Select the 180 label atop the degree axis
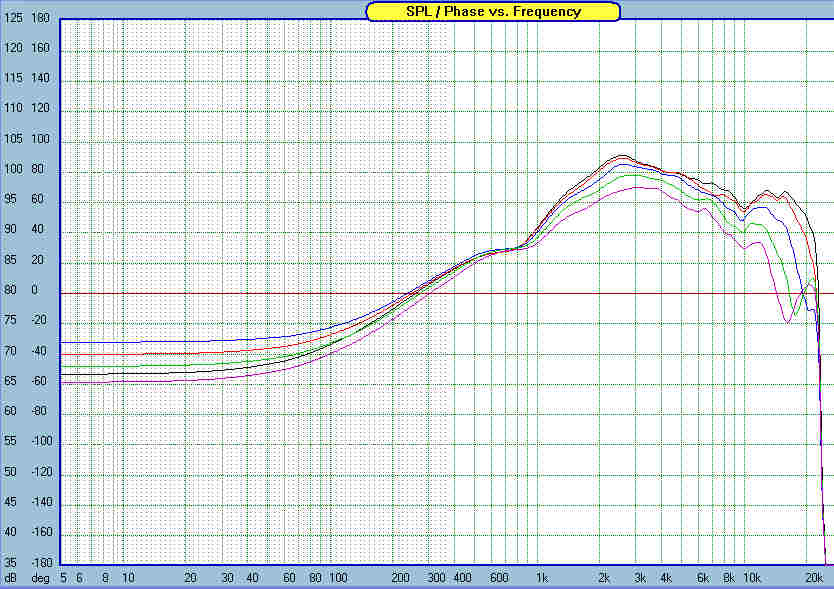 pos(40,18)
